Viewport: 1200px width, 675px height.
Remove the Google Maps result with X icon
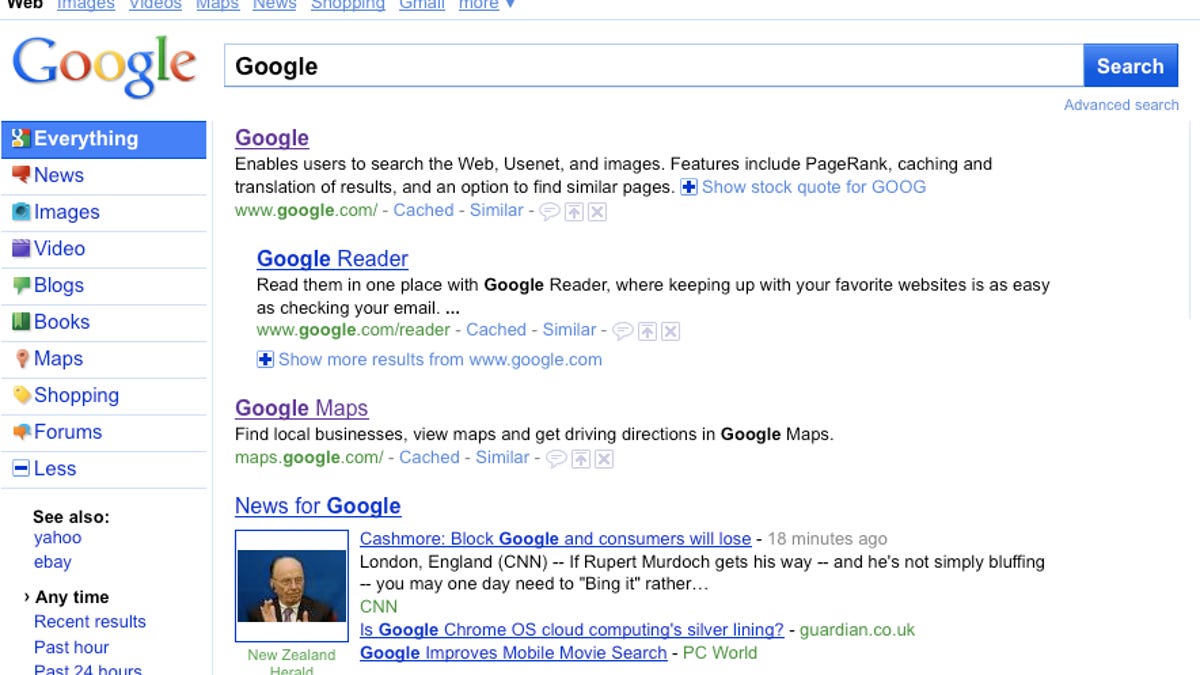coord(603,459)
